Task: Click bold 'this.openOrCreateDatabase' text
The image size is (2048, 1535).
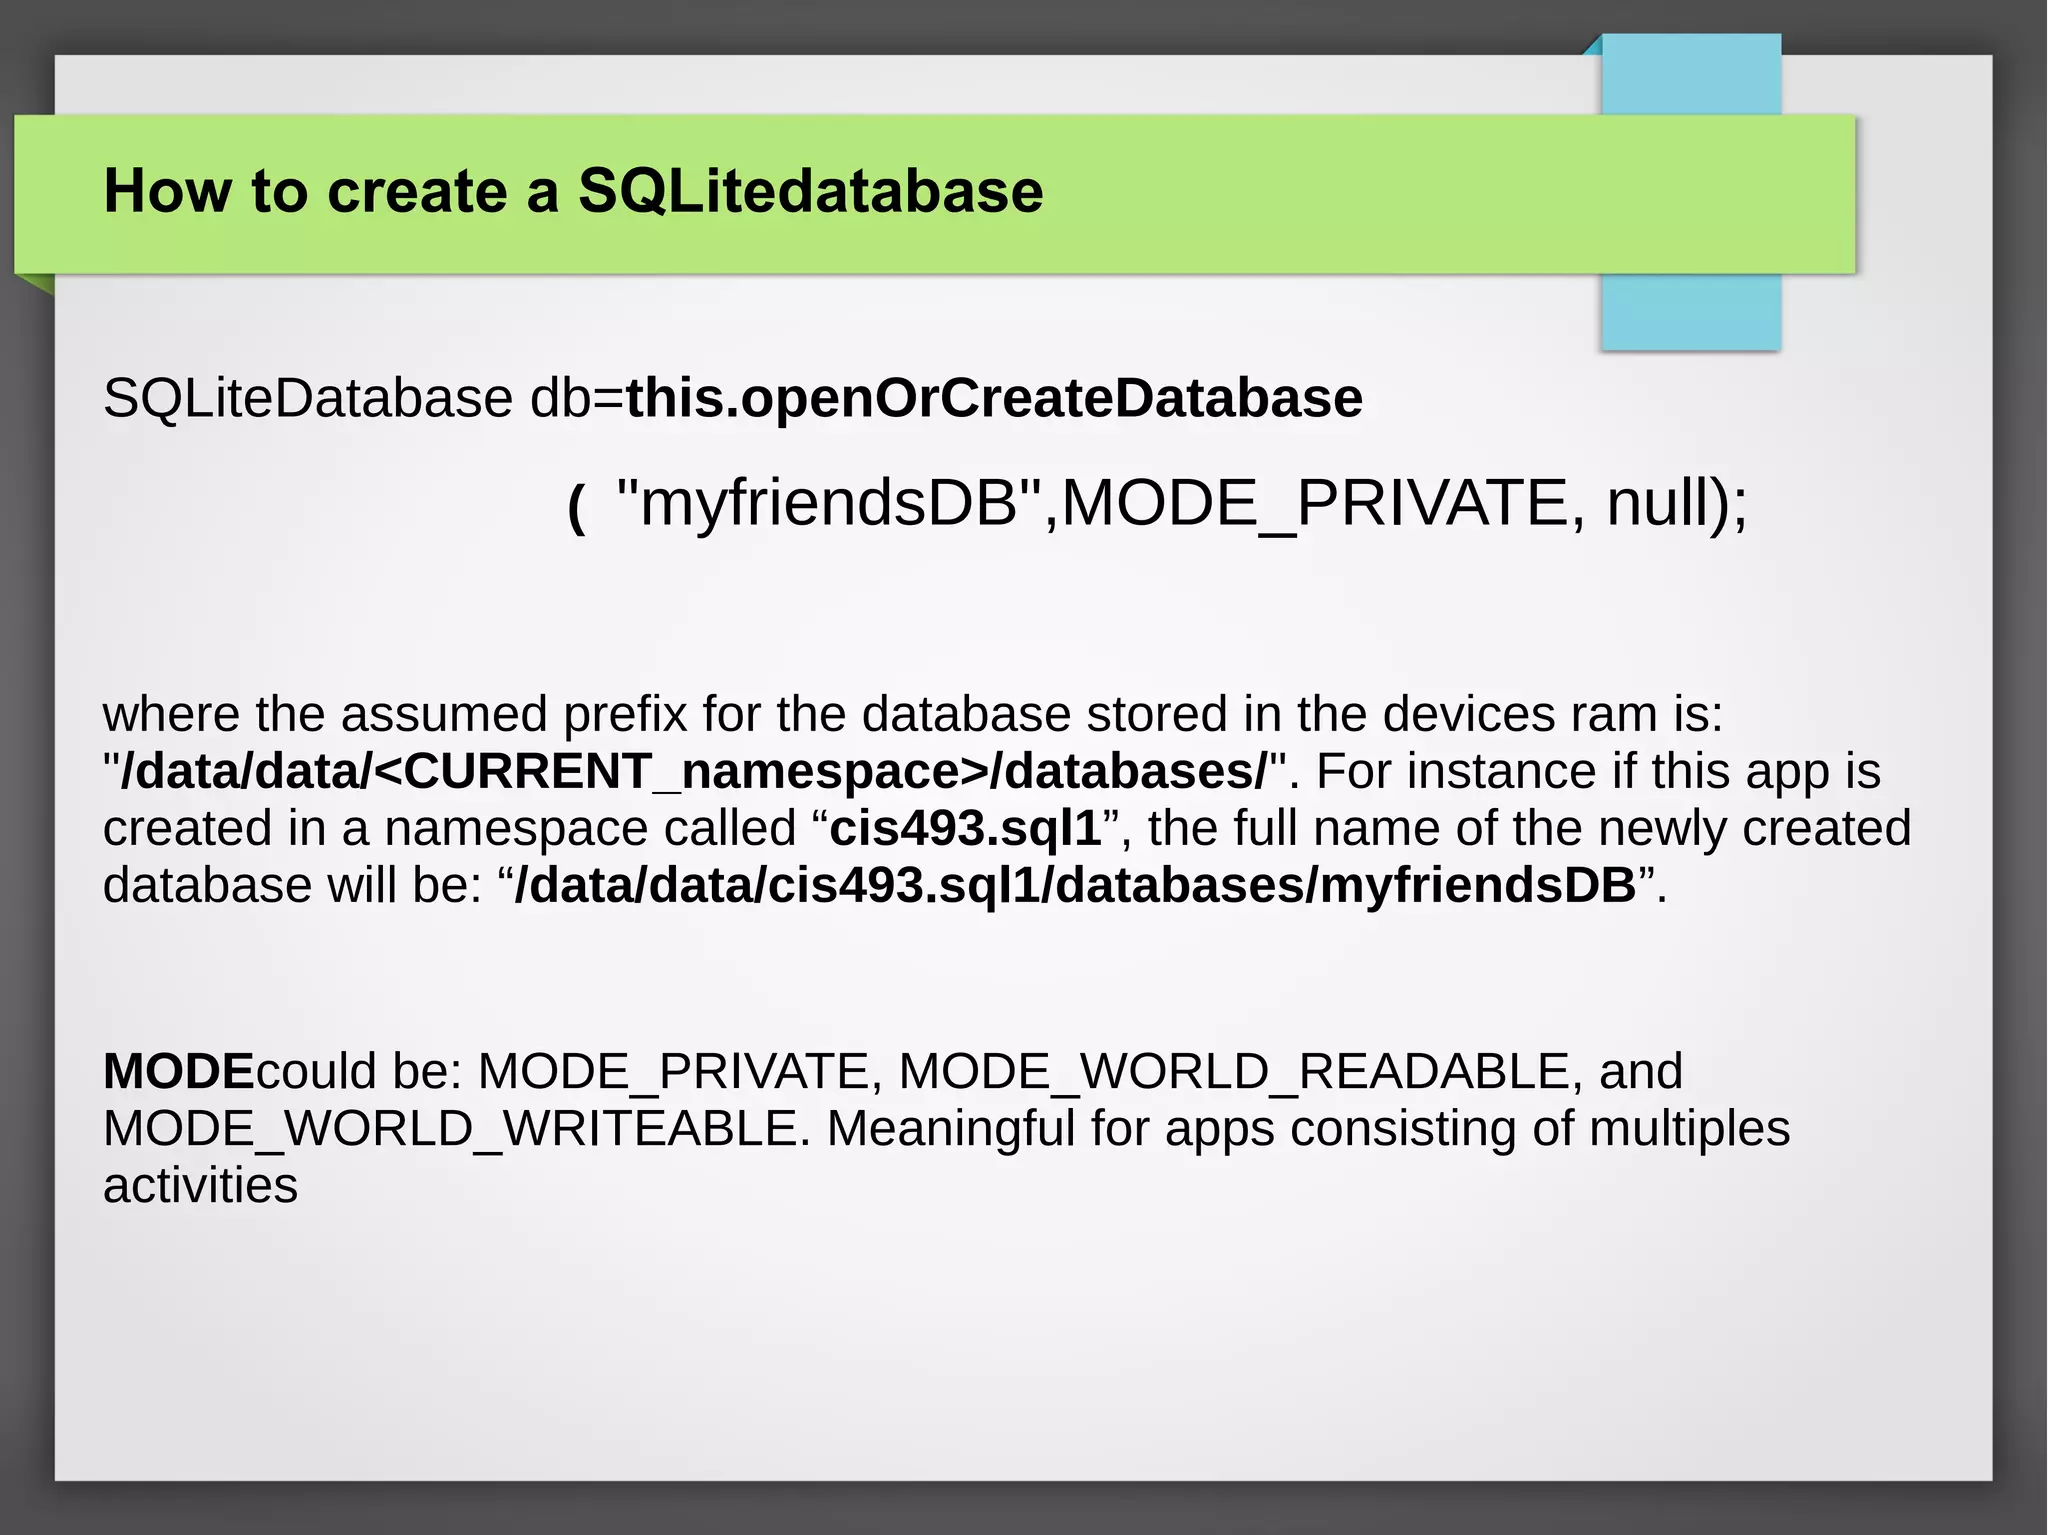Action: coord(994,398)
